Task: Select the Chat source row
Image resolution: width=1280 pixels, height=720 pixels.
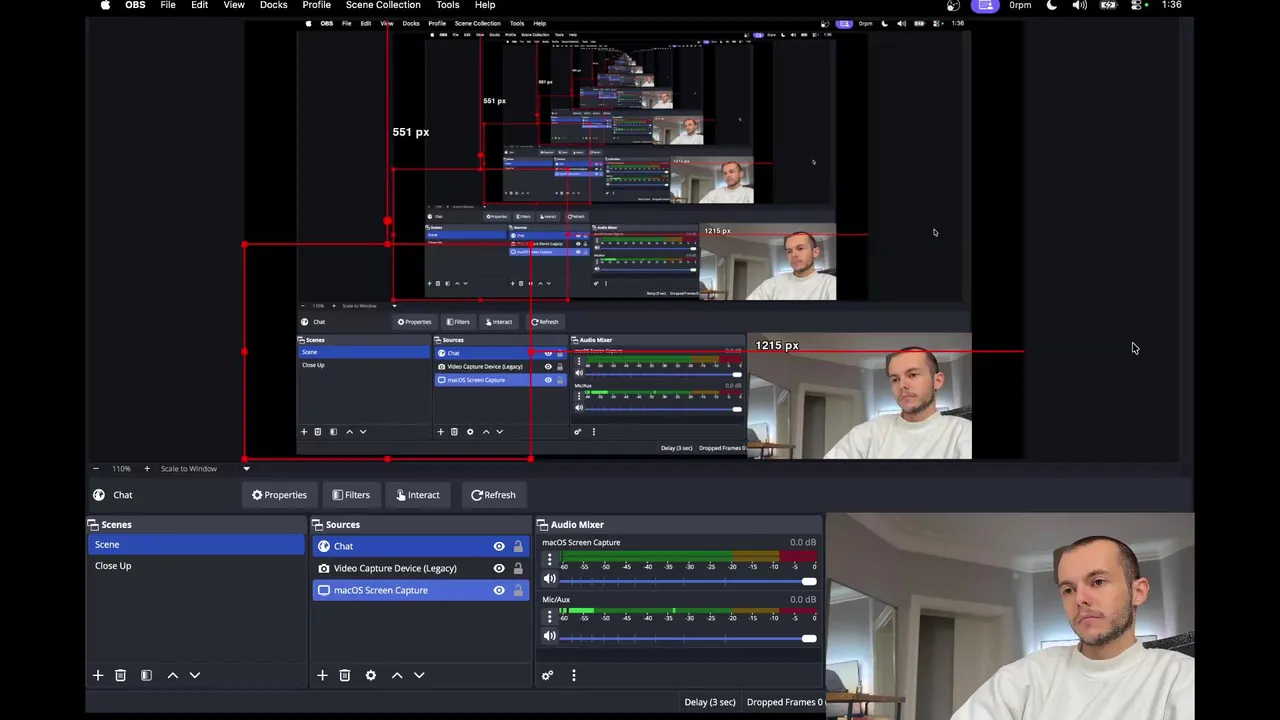Action: (421, 546)
